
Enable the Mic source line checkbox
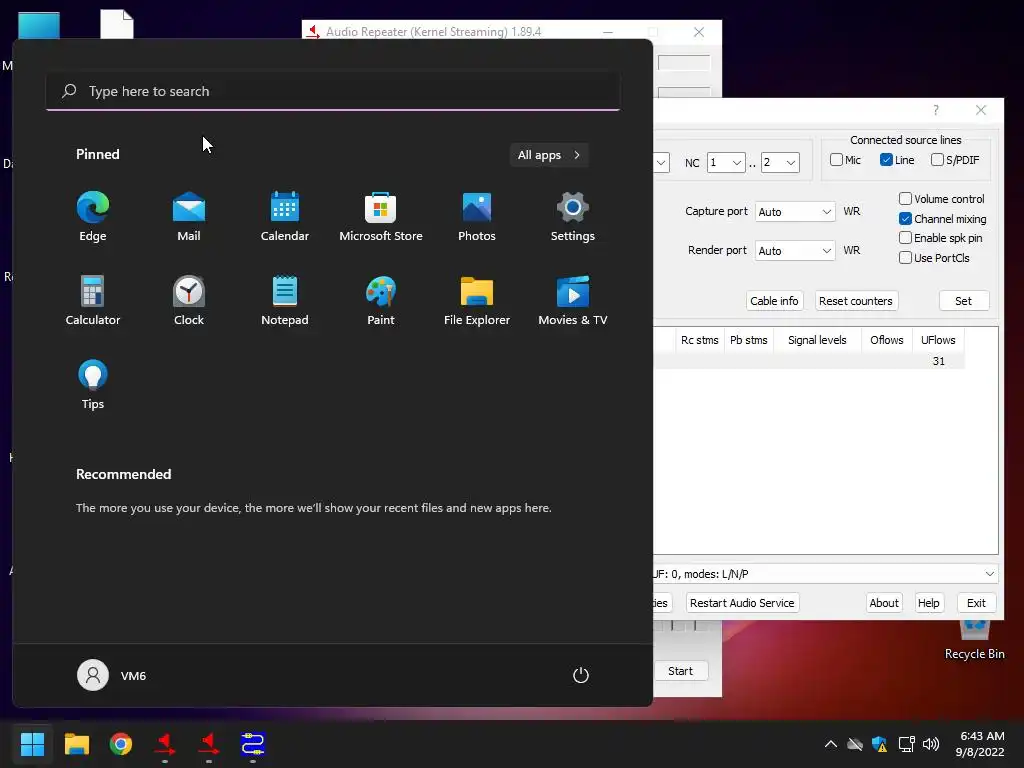(x=837, y=160)
